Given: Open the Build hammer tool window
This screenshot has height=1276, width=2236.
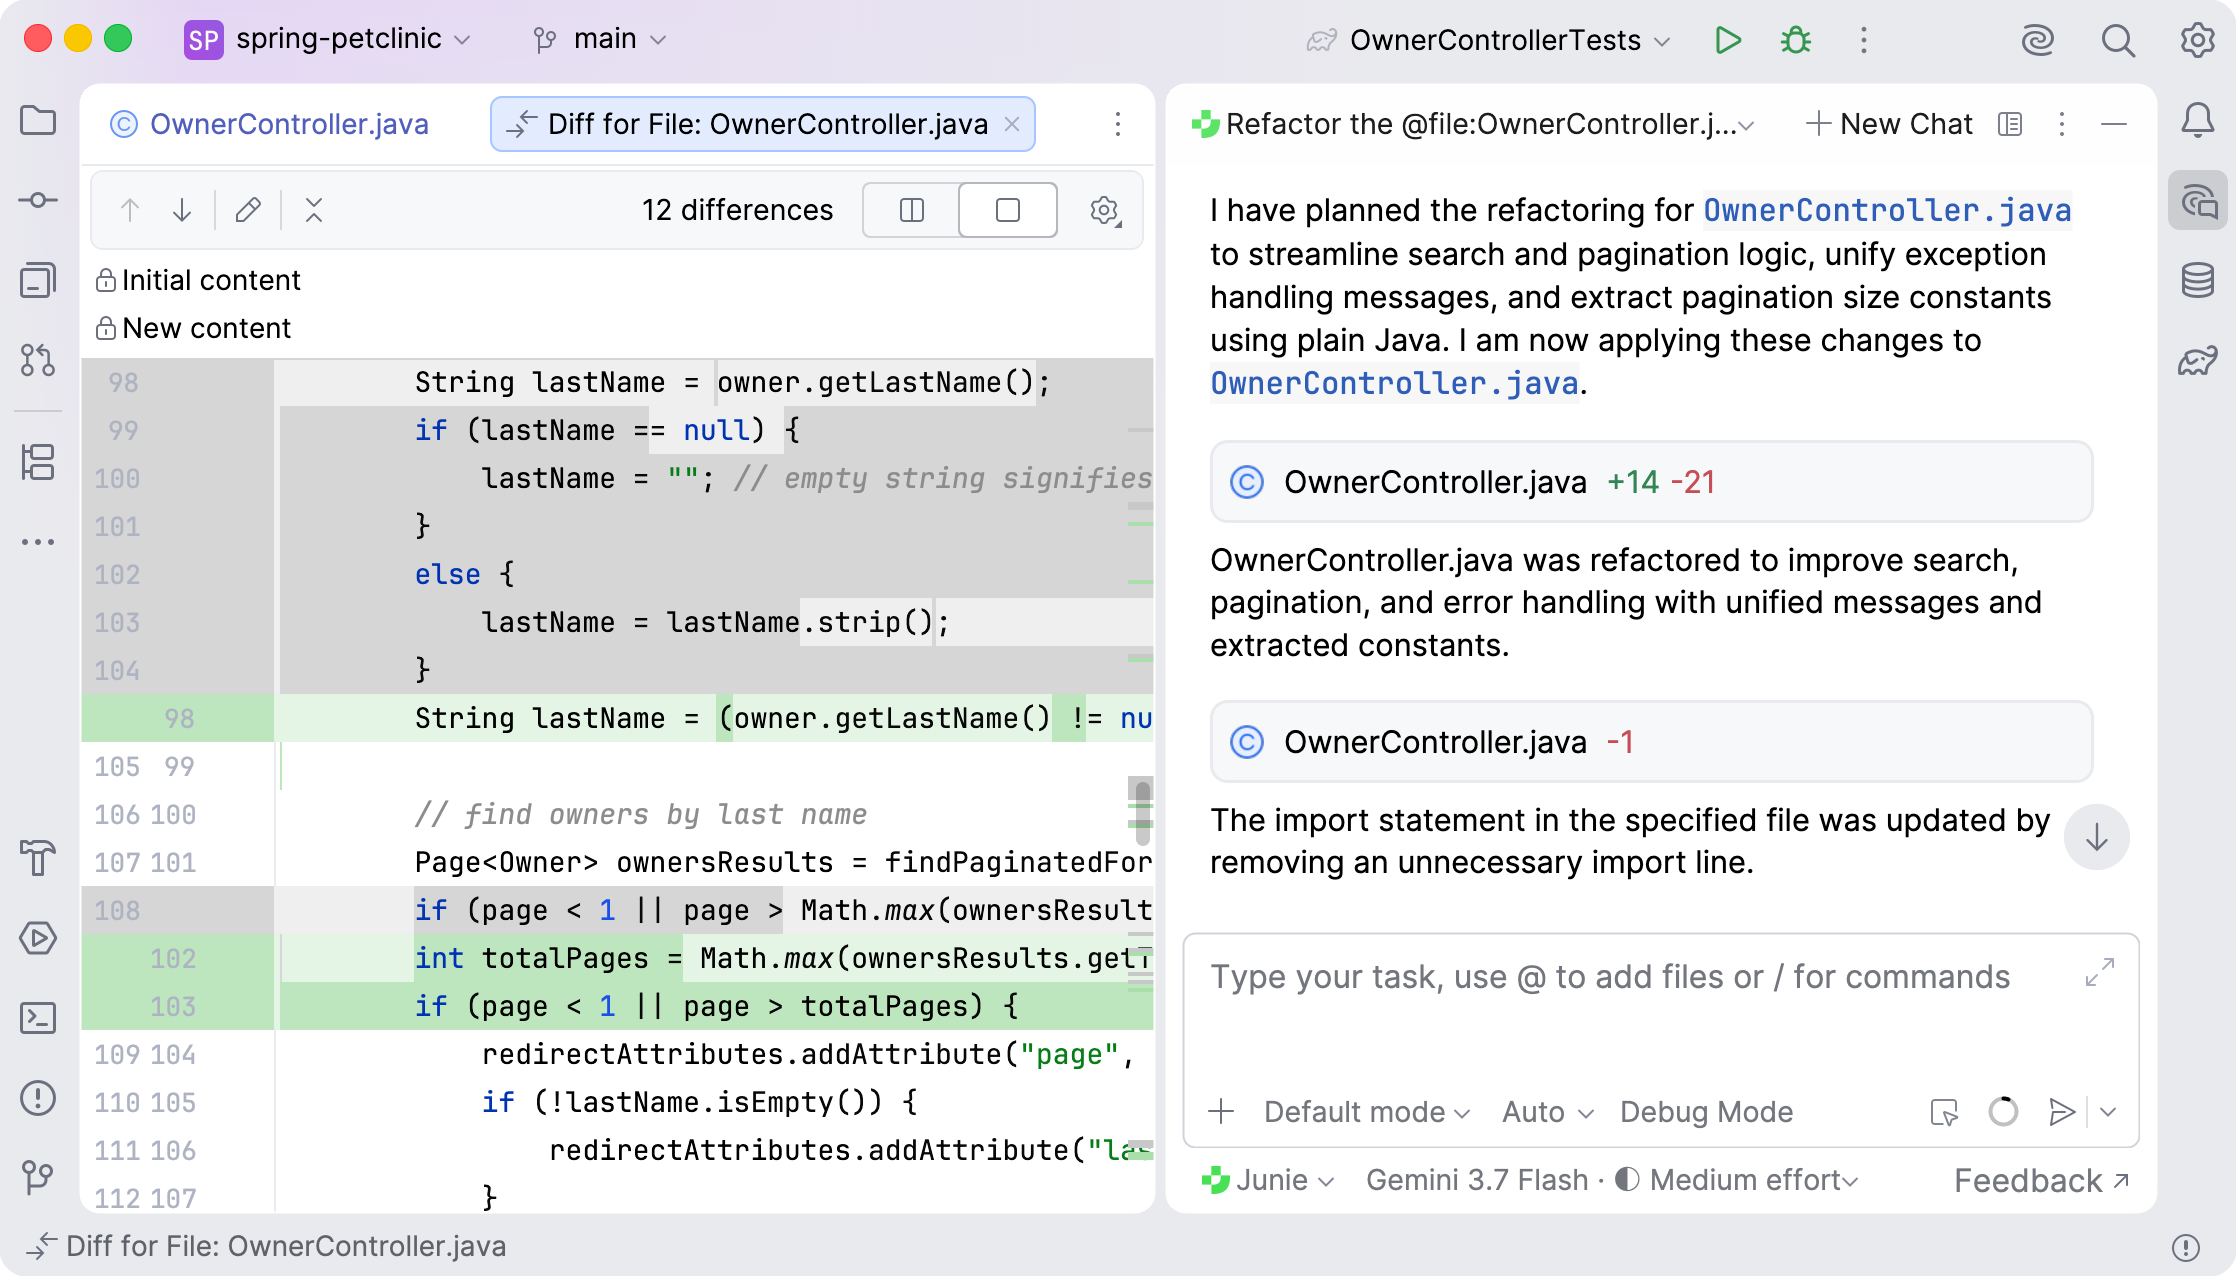Looking at the screenshot, I should [38, 858].
